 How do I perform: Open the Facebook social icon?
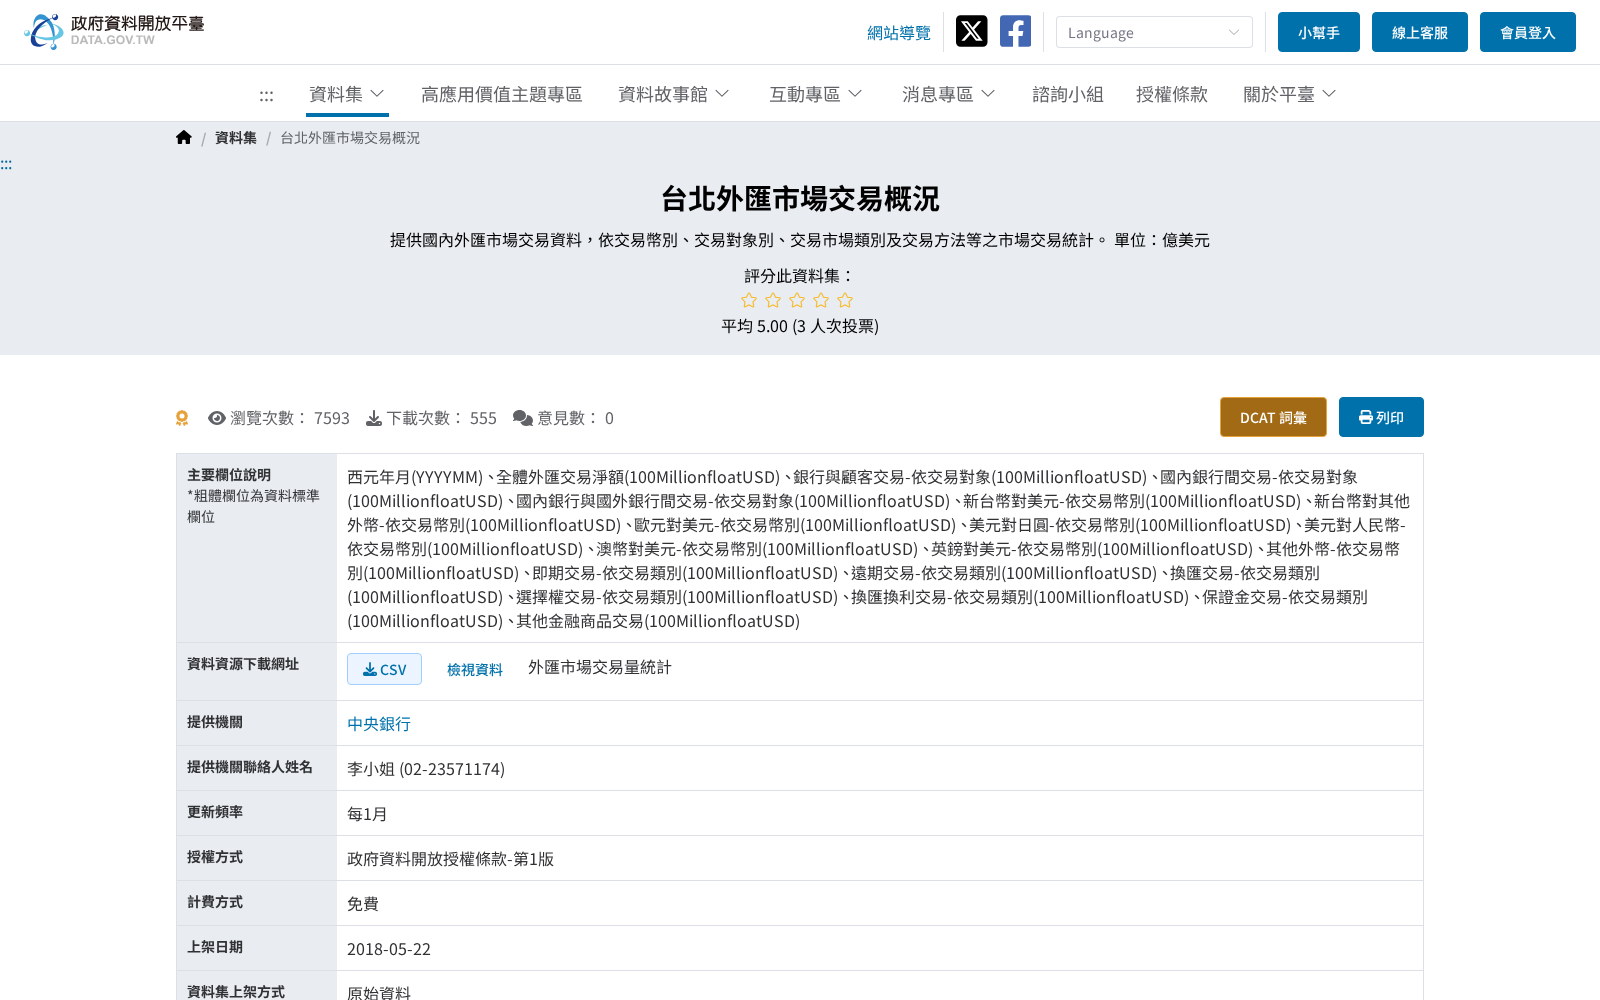1015,31
